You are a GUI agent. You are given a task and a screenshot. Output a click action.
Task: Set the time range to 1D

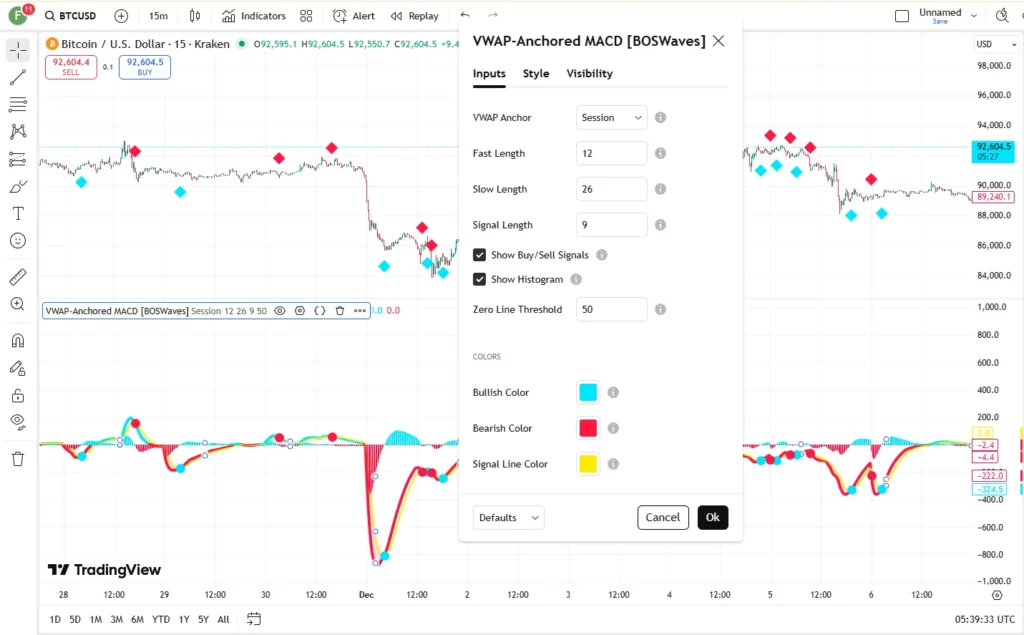(x=56, y=619)
